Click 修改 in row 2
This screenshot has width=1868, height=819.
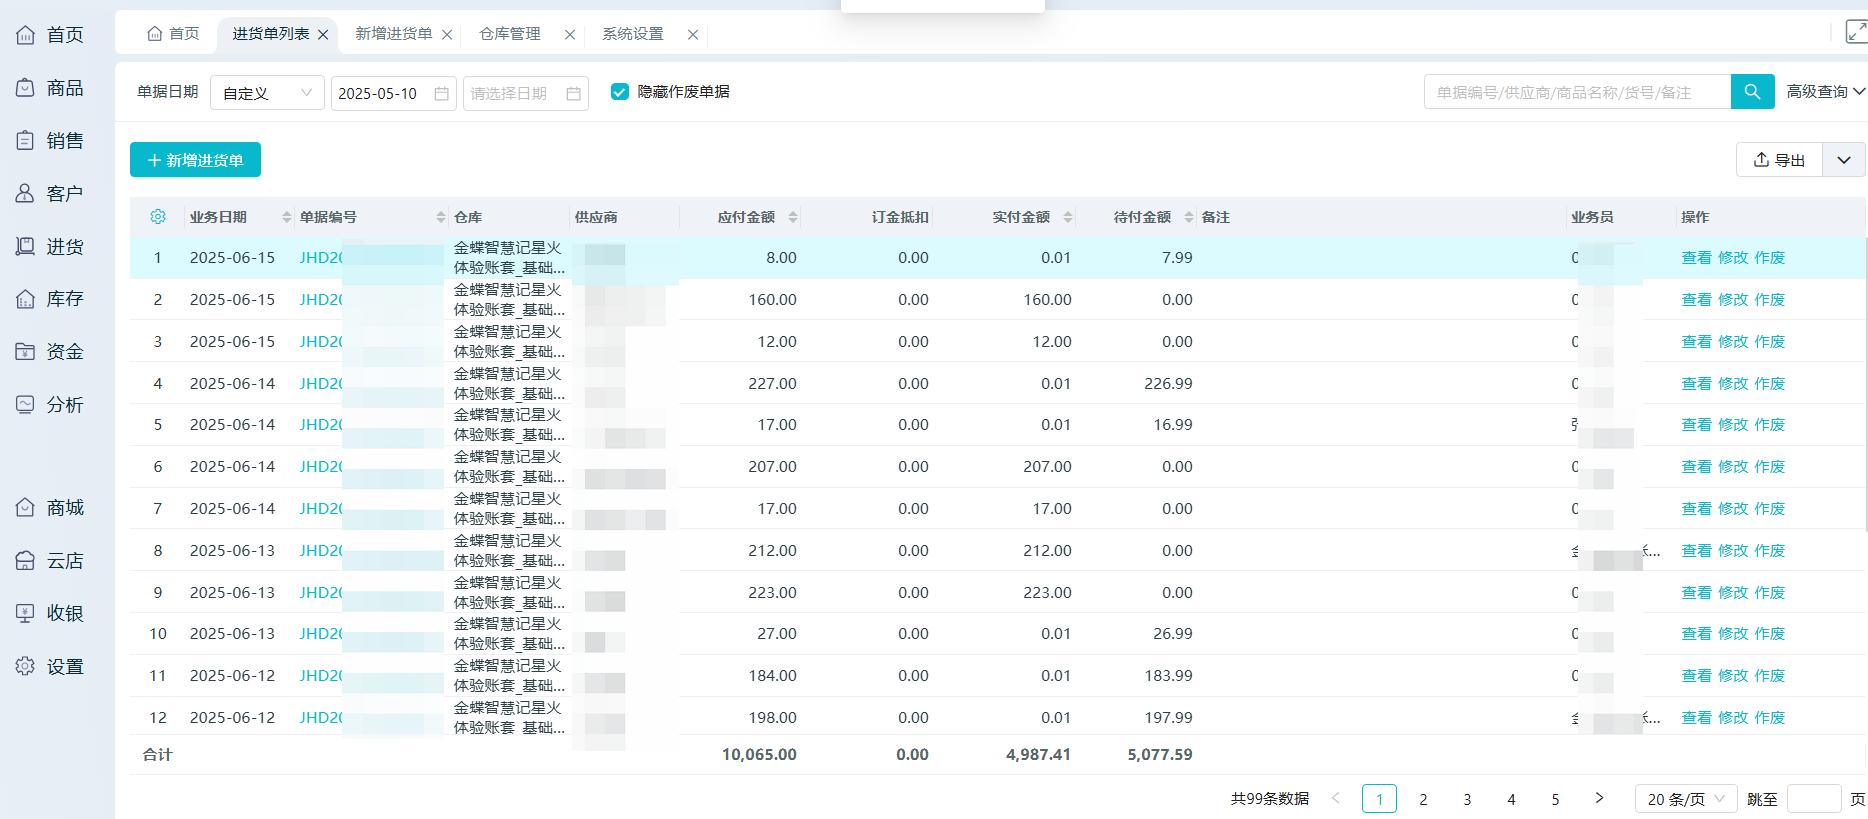(1733, 300)
